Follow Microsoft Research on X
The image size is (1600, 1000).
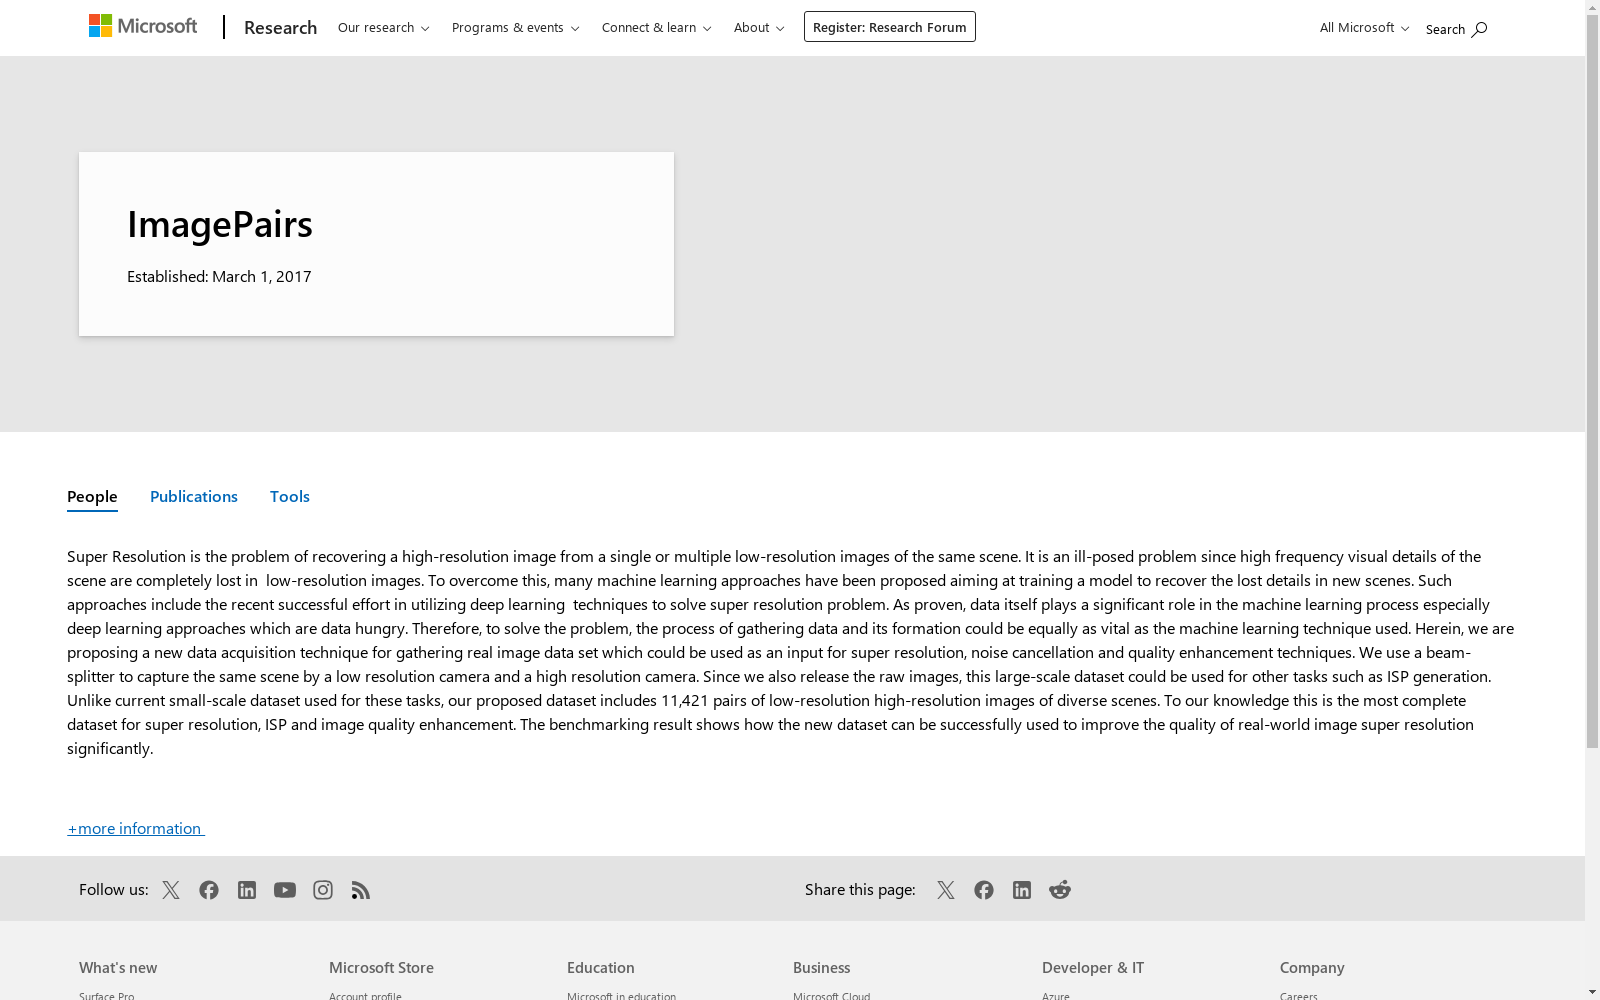point(171,890)
